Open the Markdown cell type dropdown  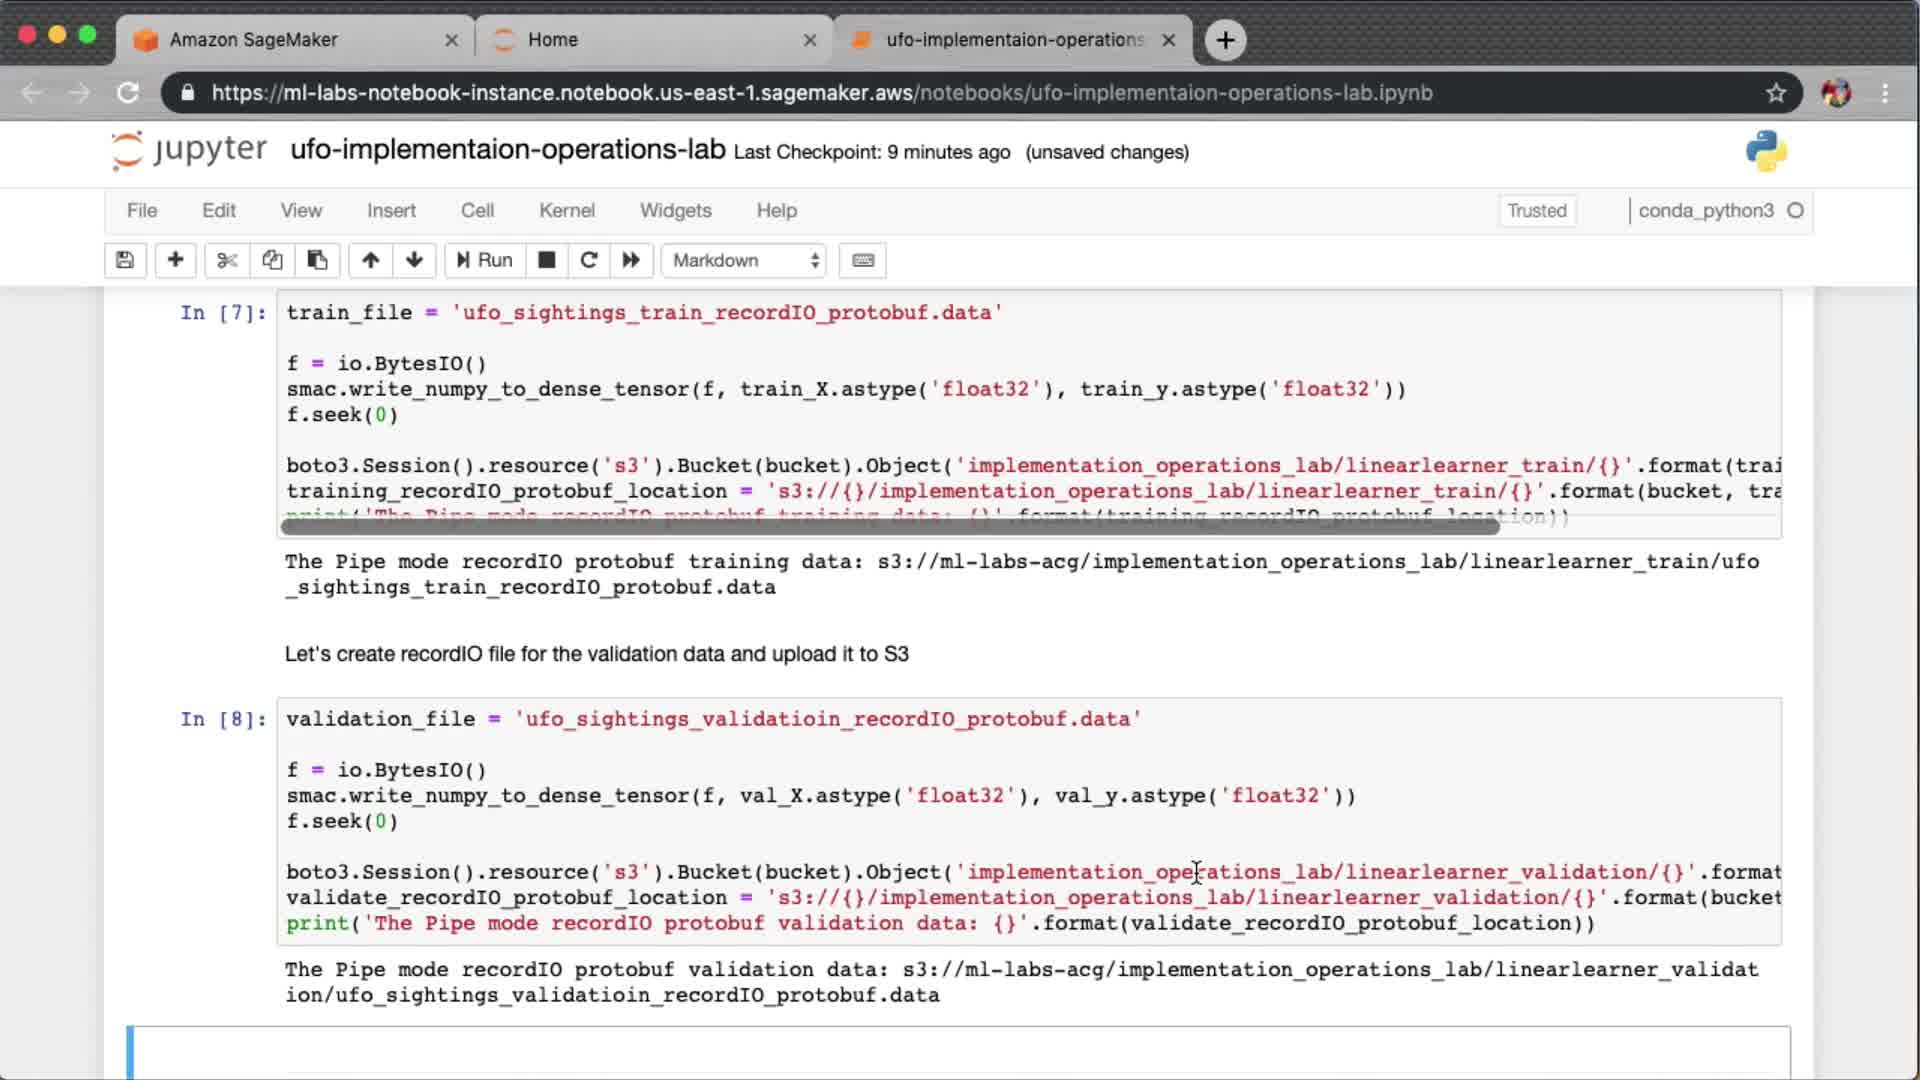tap(744, 260)
